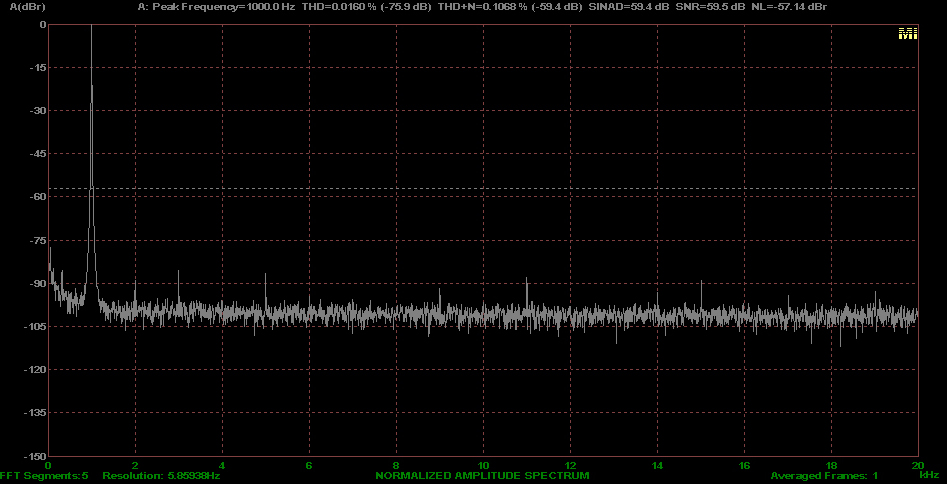Click the 11 kHz harmonic spike

pos(527,295)
